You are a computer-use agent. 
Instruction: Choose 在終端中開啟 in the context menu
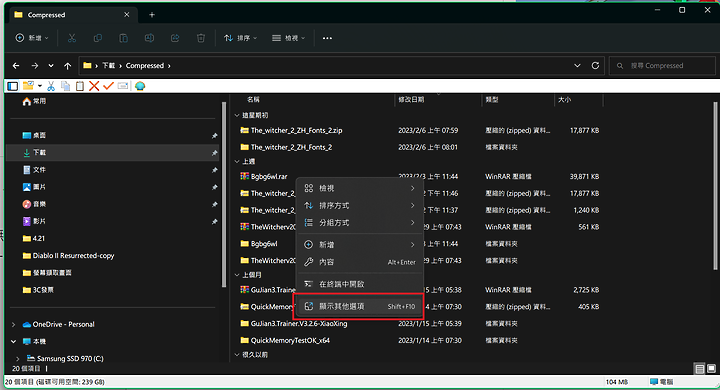[360, 284]
